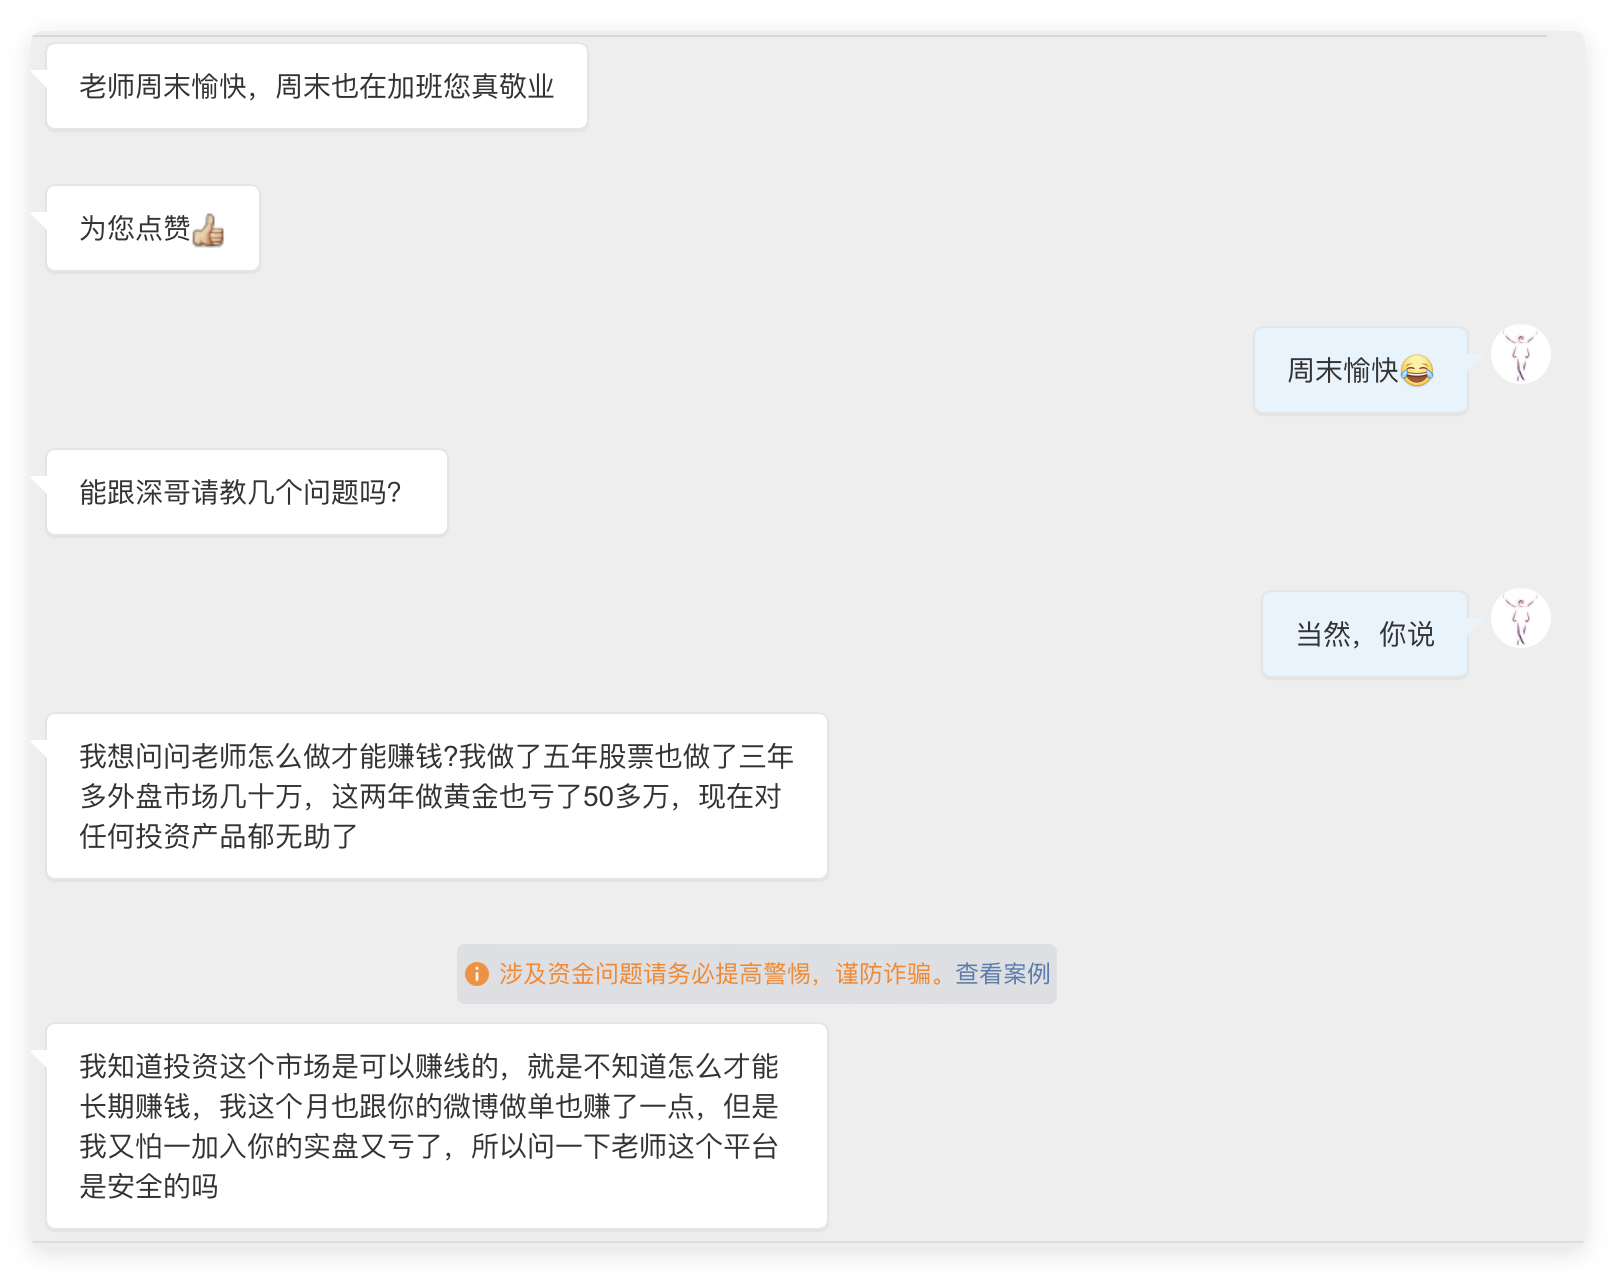Click the 为您点赞 message bubble
Screen dimensions: 1616x1278
(152, 228)
